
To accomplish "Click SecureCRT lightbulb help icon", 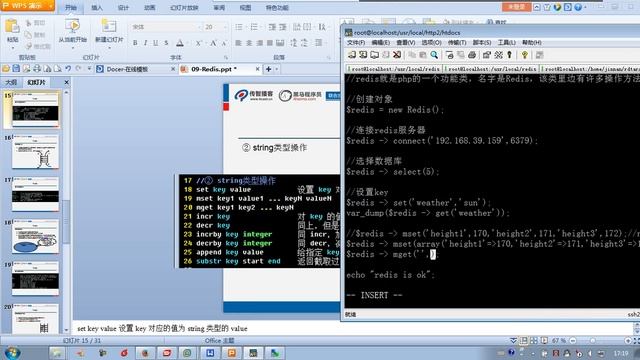I will [x=524, y=55].
